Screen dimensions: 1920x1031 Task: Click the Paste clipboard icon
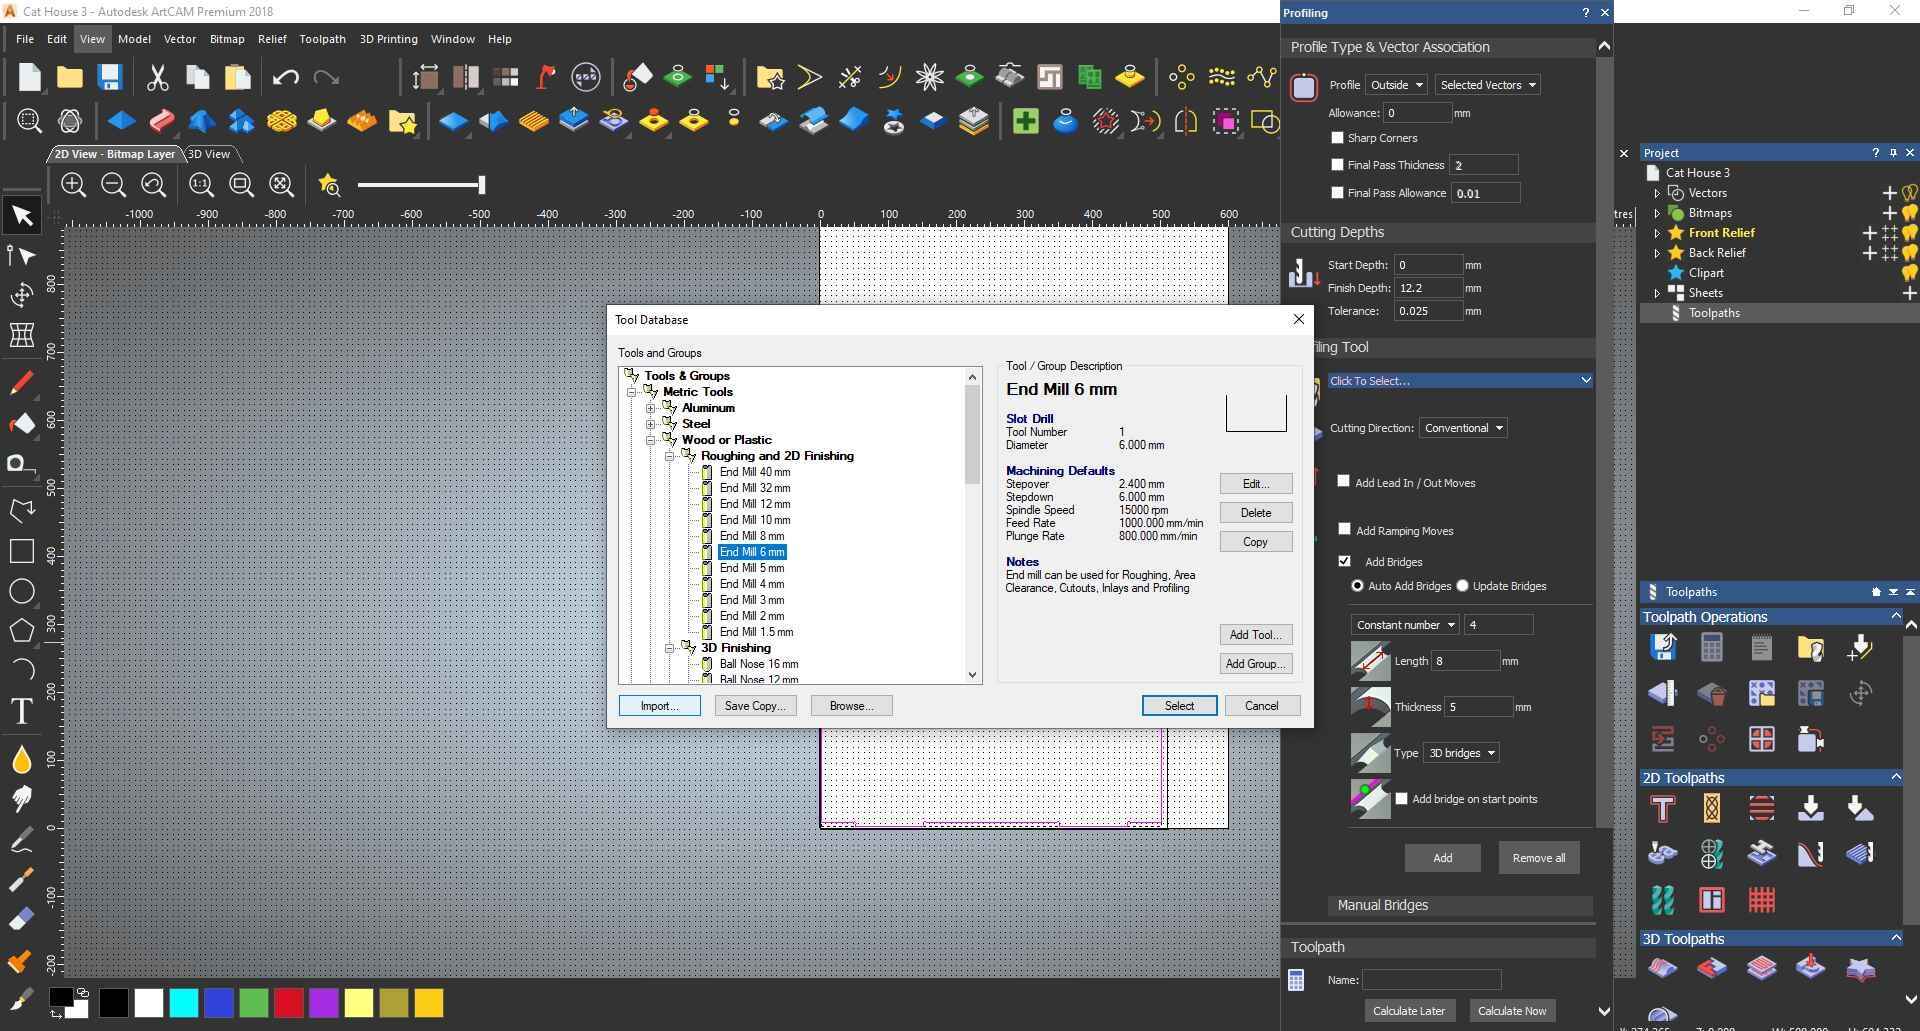pos(237,77)
